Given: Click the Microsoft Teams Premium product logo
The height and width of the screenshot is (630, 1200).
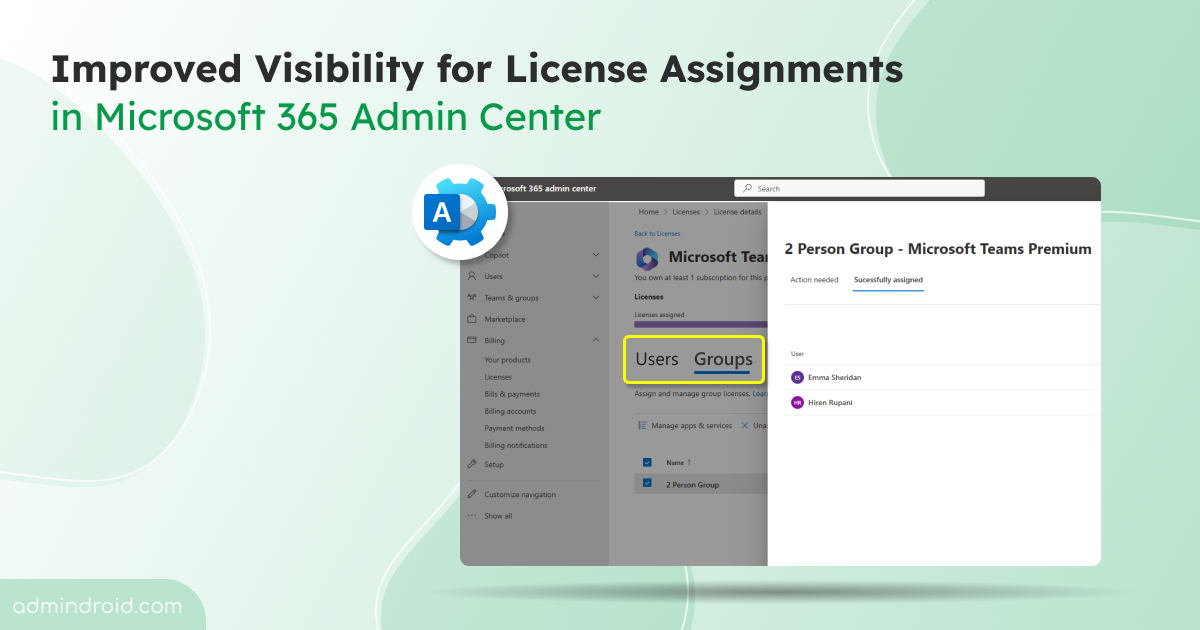Looking at the screenshot, I should coord(647,258).
